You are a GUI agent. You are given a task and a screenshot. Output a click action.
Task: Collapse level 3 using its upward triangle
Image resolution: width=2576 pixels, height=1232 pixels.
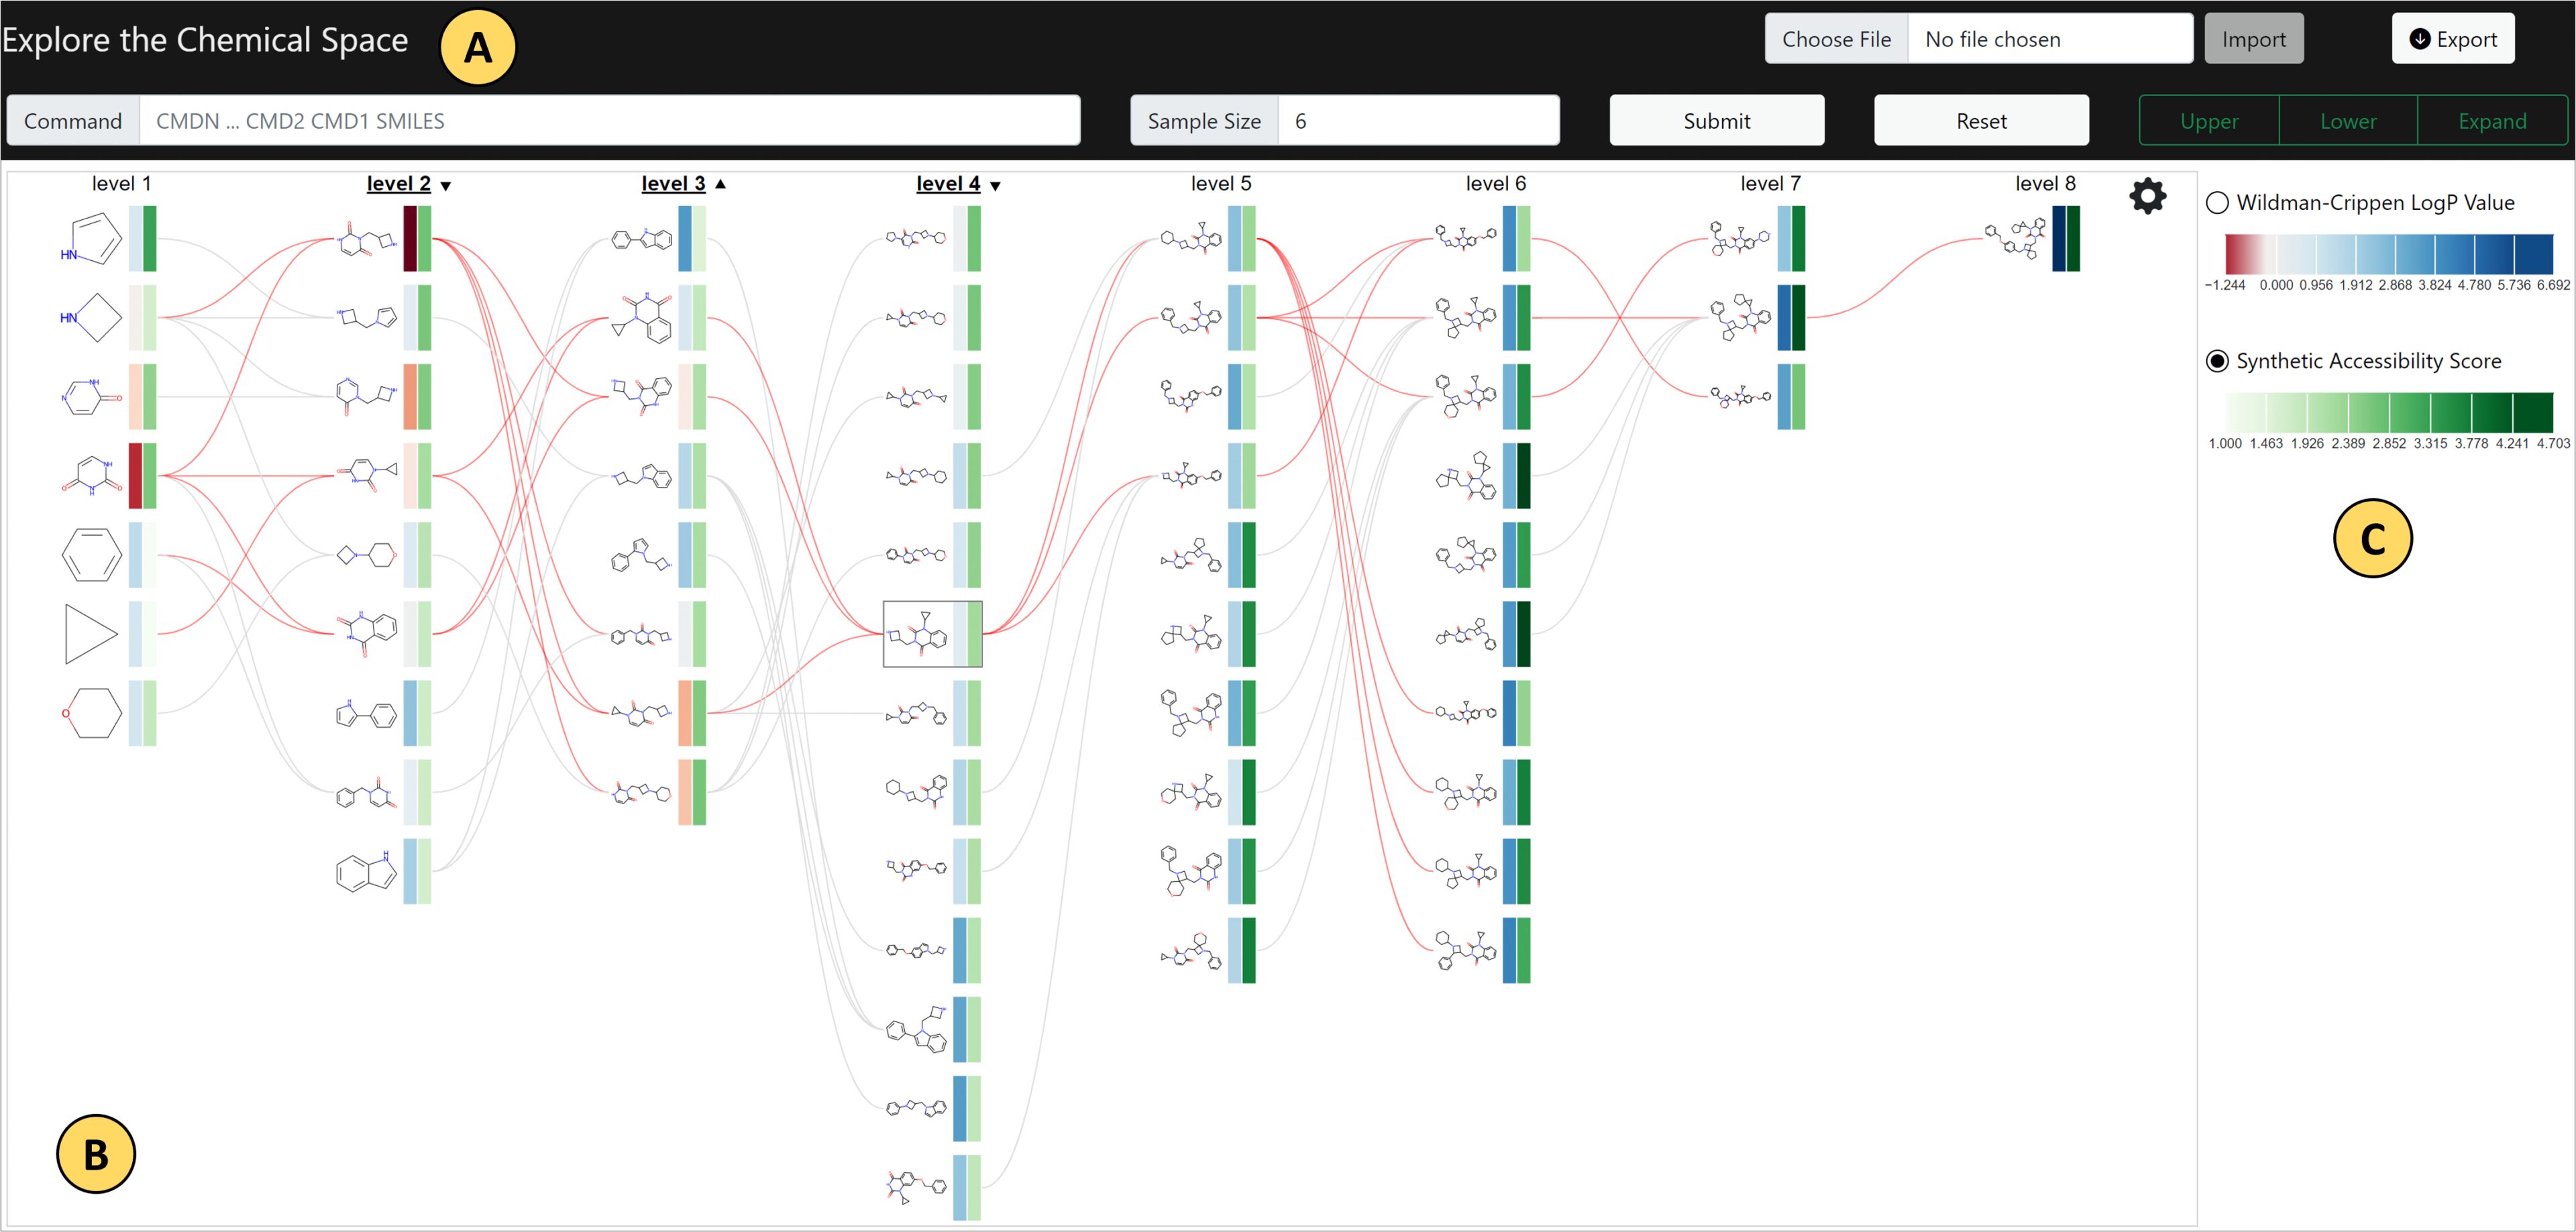(x=722, y=184)
